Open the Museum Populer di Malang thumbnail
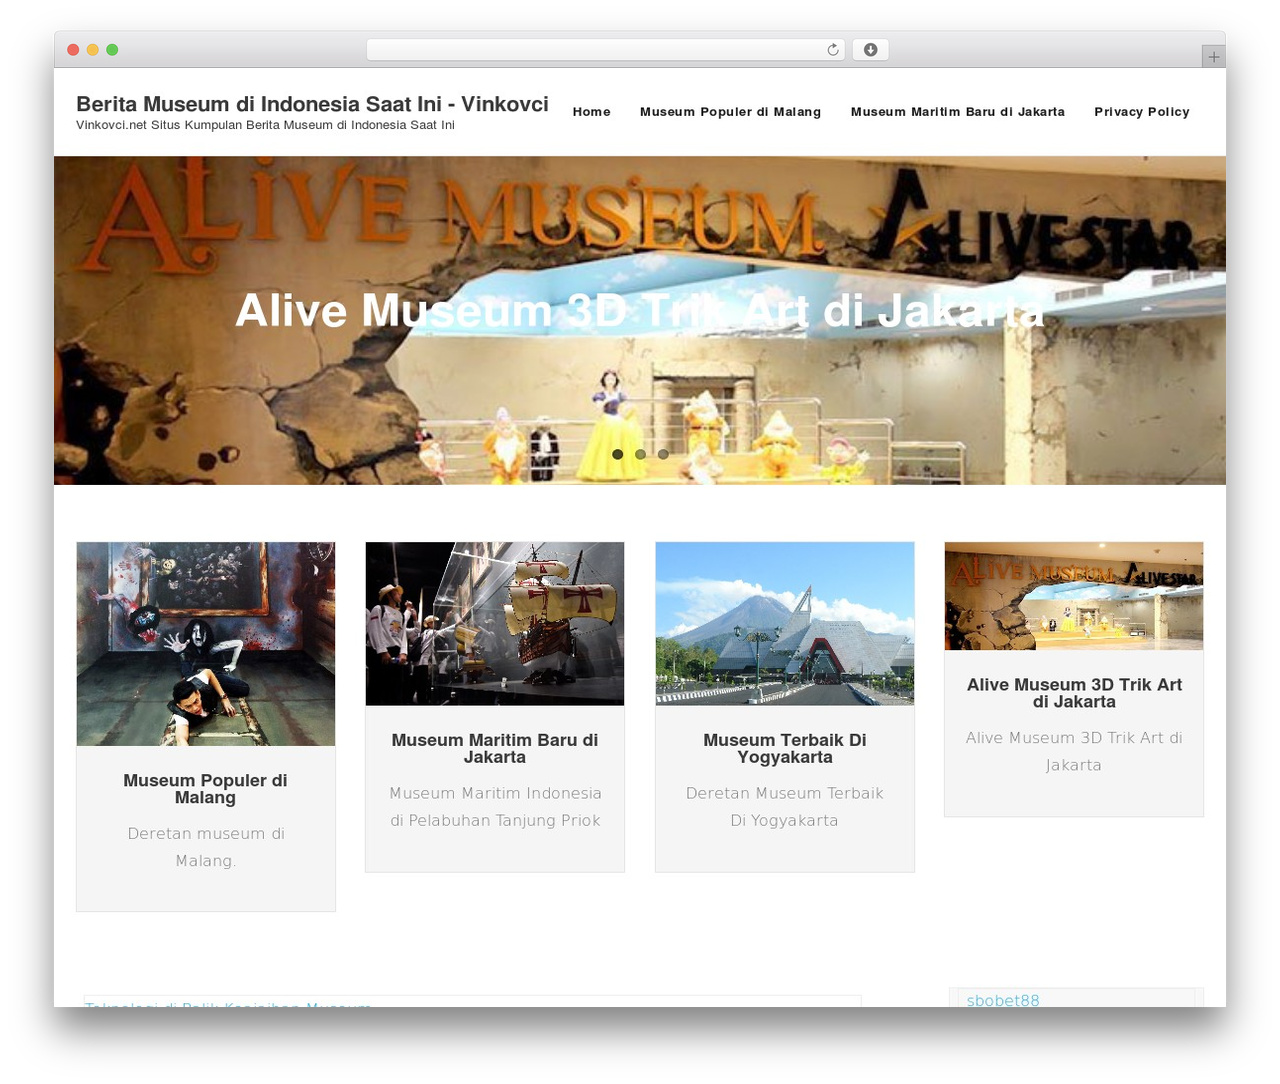Viewport: 1280px width, 1084px height. point(206,644)
